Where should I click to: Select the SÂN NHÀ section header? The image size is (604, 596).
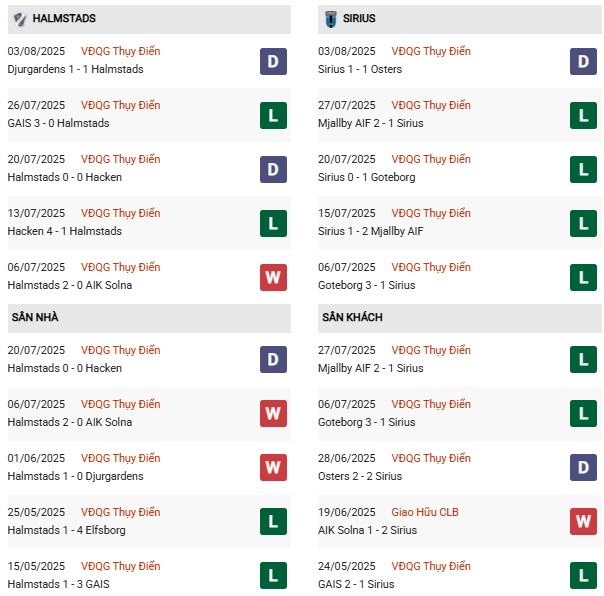coord(42,317)
